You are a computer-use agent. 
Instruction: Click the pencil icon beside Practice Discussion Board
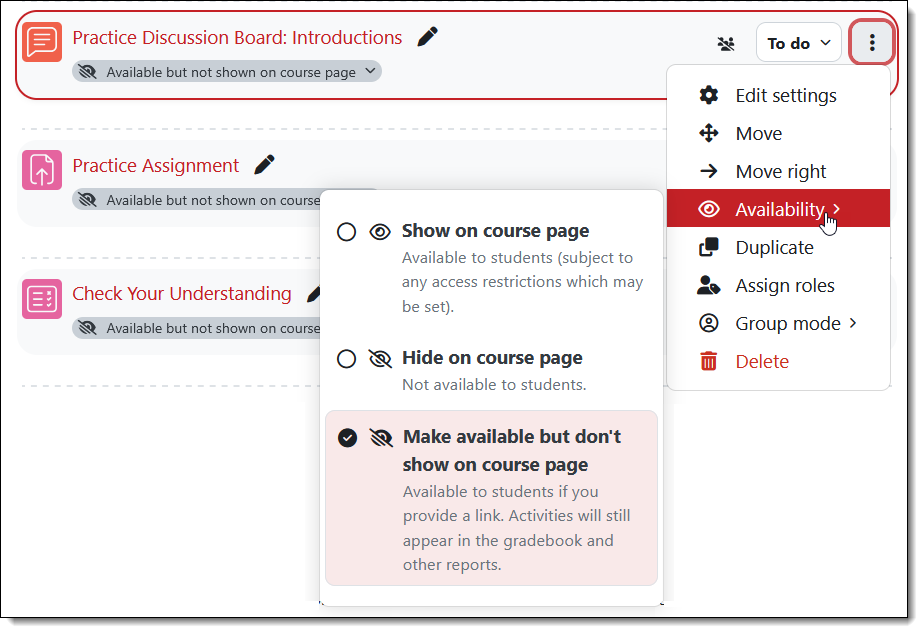pyautogui.click(x=427, y=37)
